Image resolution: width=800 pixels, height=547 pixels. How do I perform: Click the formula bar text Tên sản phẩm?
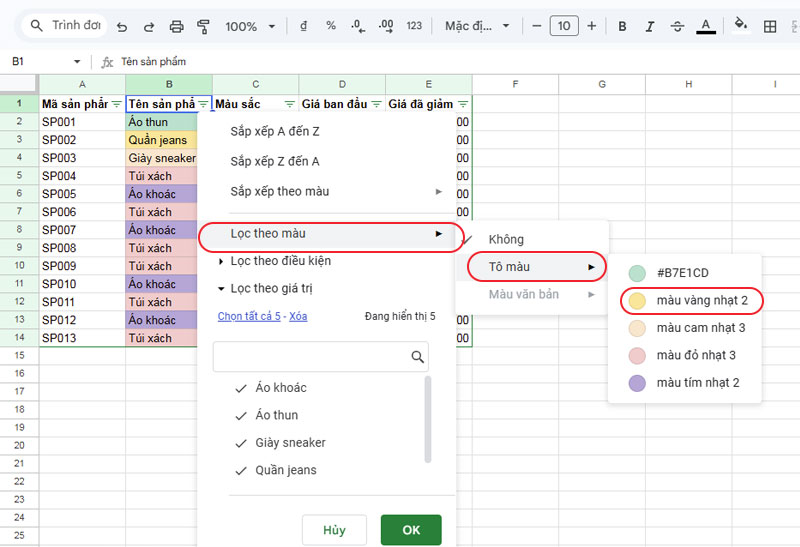pos(153,62)
